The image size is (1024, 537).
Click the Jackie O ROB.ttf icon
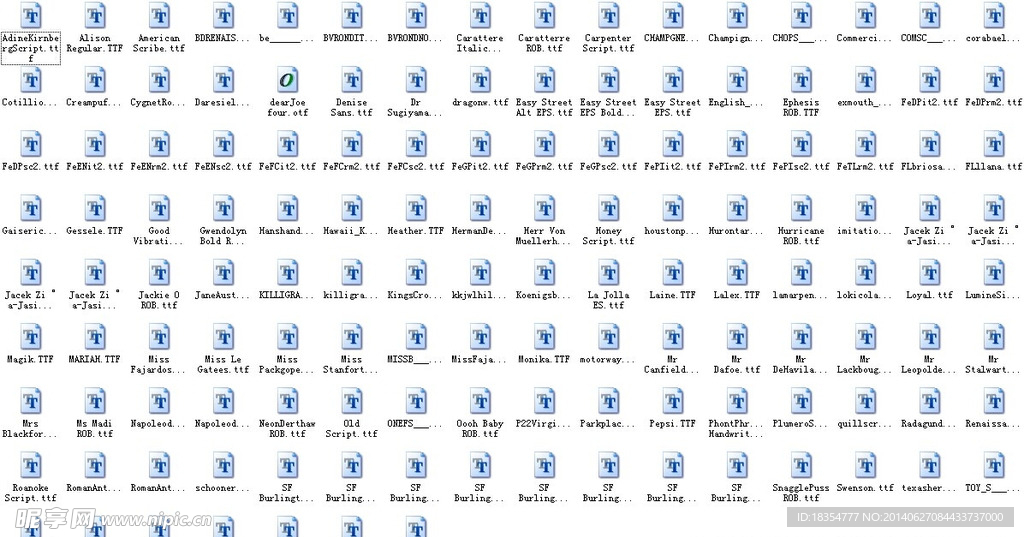(x=159, y=272)
